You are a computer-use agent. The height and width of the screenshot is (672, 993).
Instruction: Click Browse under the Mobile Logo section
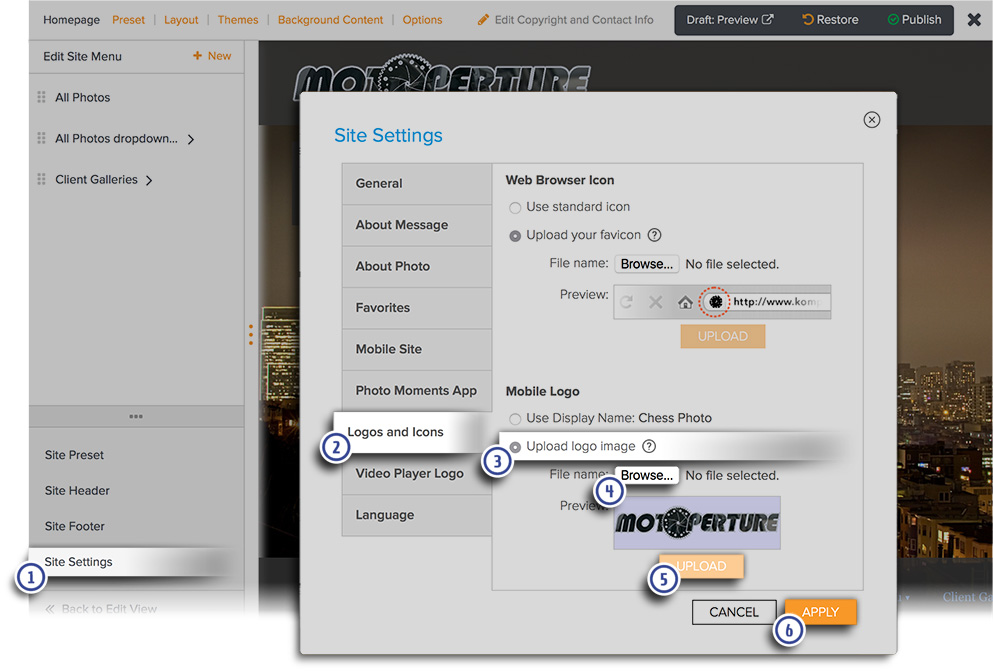646,475
